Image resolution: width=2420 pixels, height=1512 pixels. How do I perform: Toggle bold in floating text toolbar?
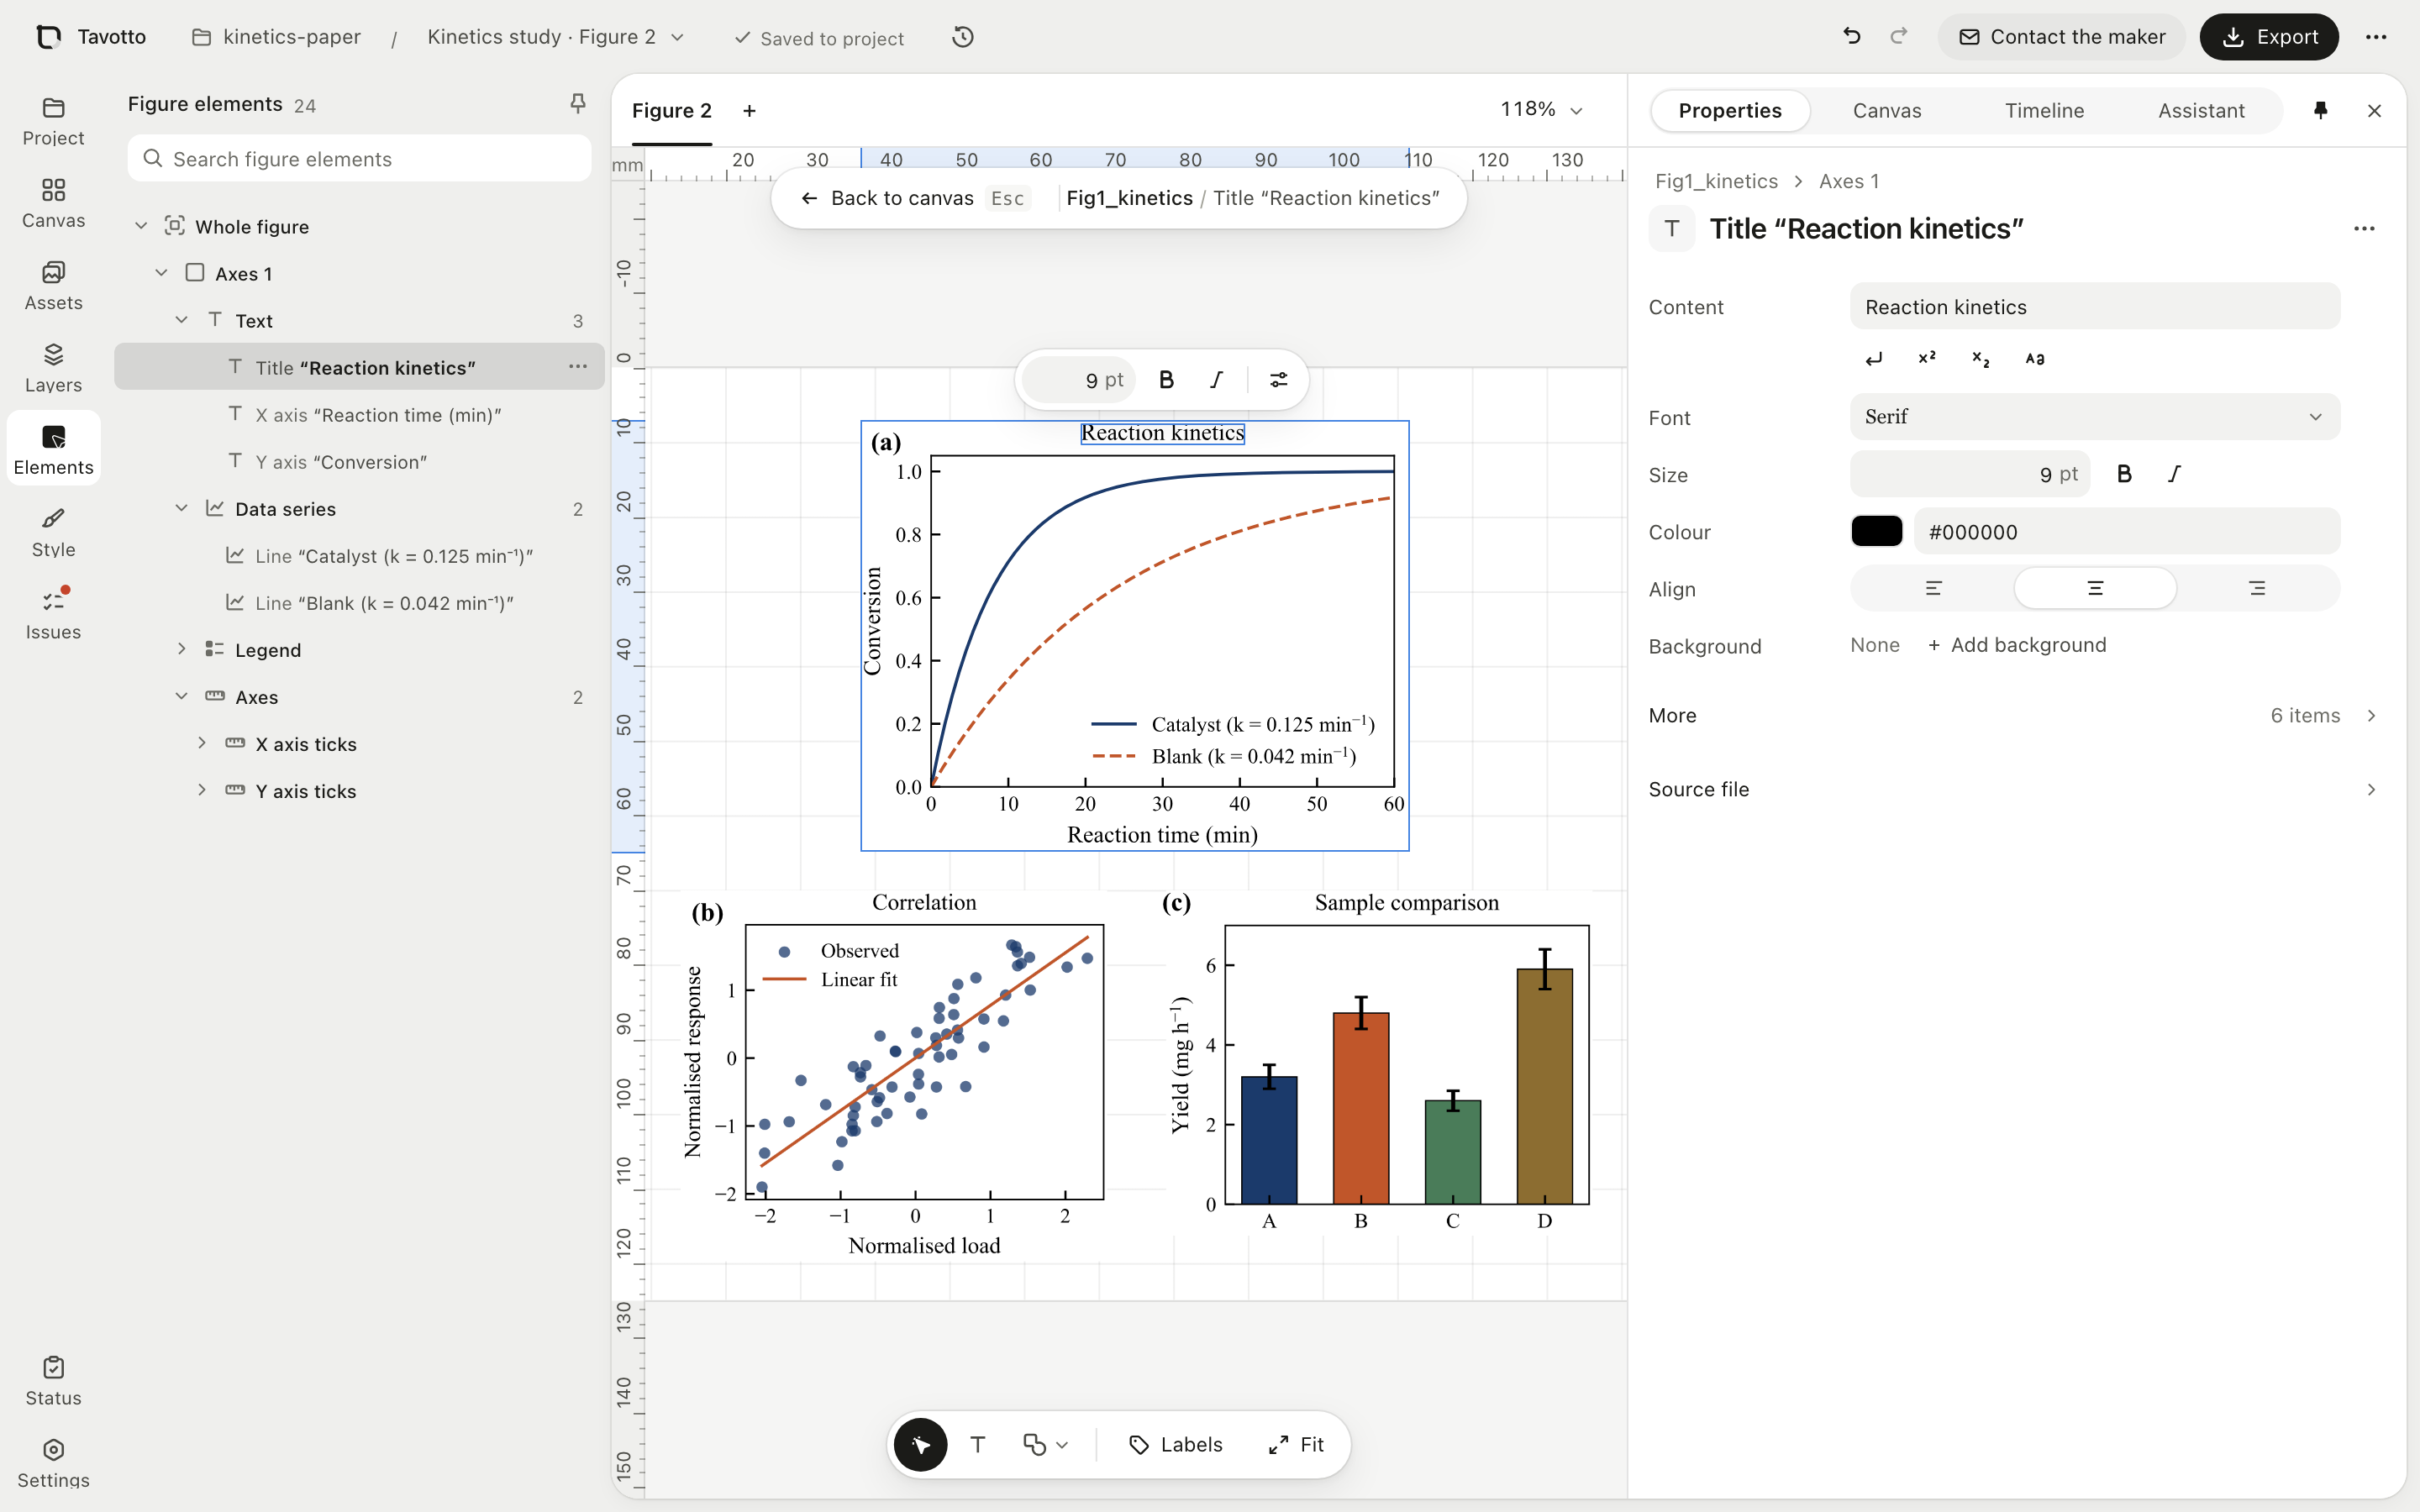pyautogui.click(x=1166, y=380)
